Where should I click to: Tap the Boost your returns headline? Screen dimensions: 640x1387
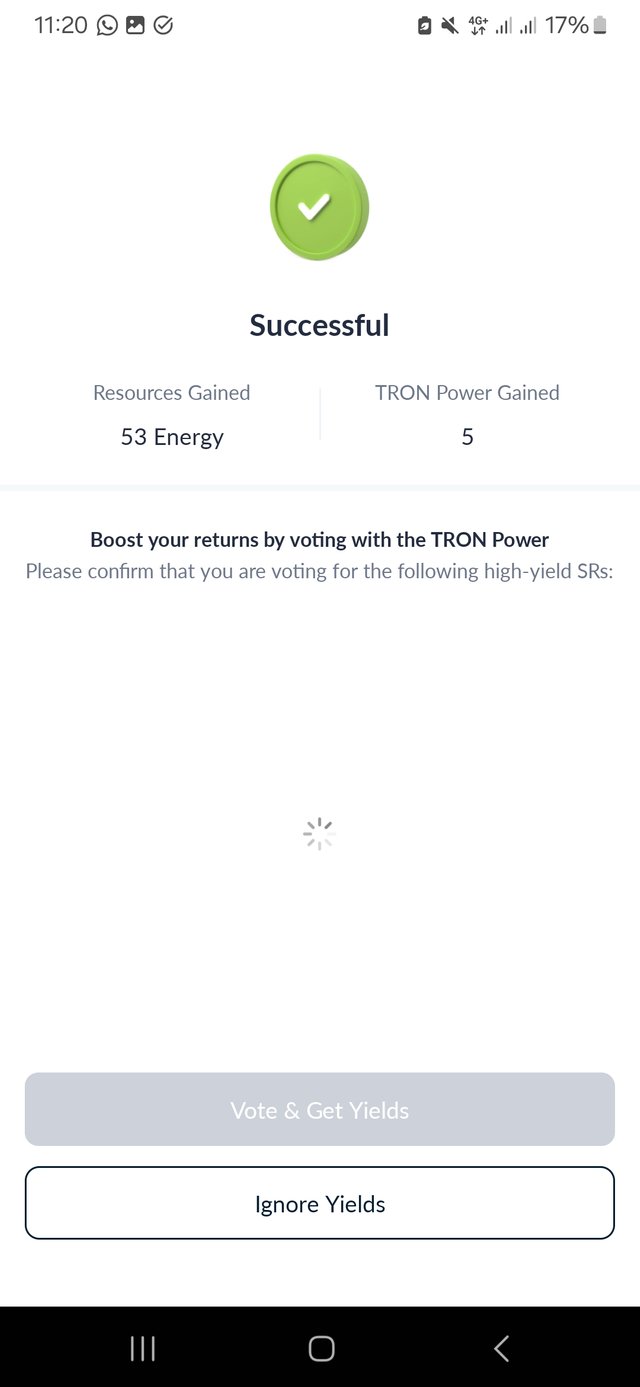(x=320, y=540)
